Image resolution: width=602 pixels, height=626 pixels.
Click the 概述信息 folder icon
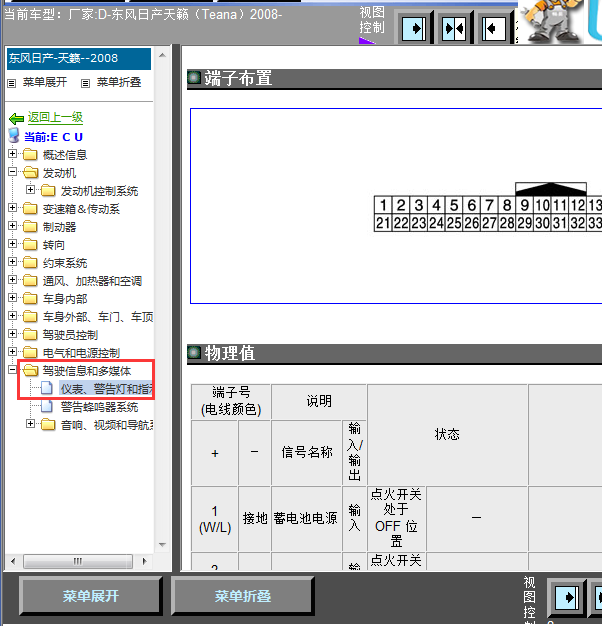30,154
